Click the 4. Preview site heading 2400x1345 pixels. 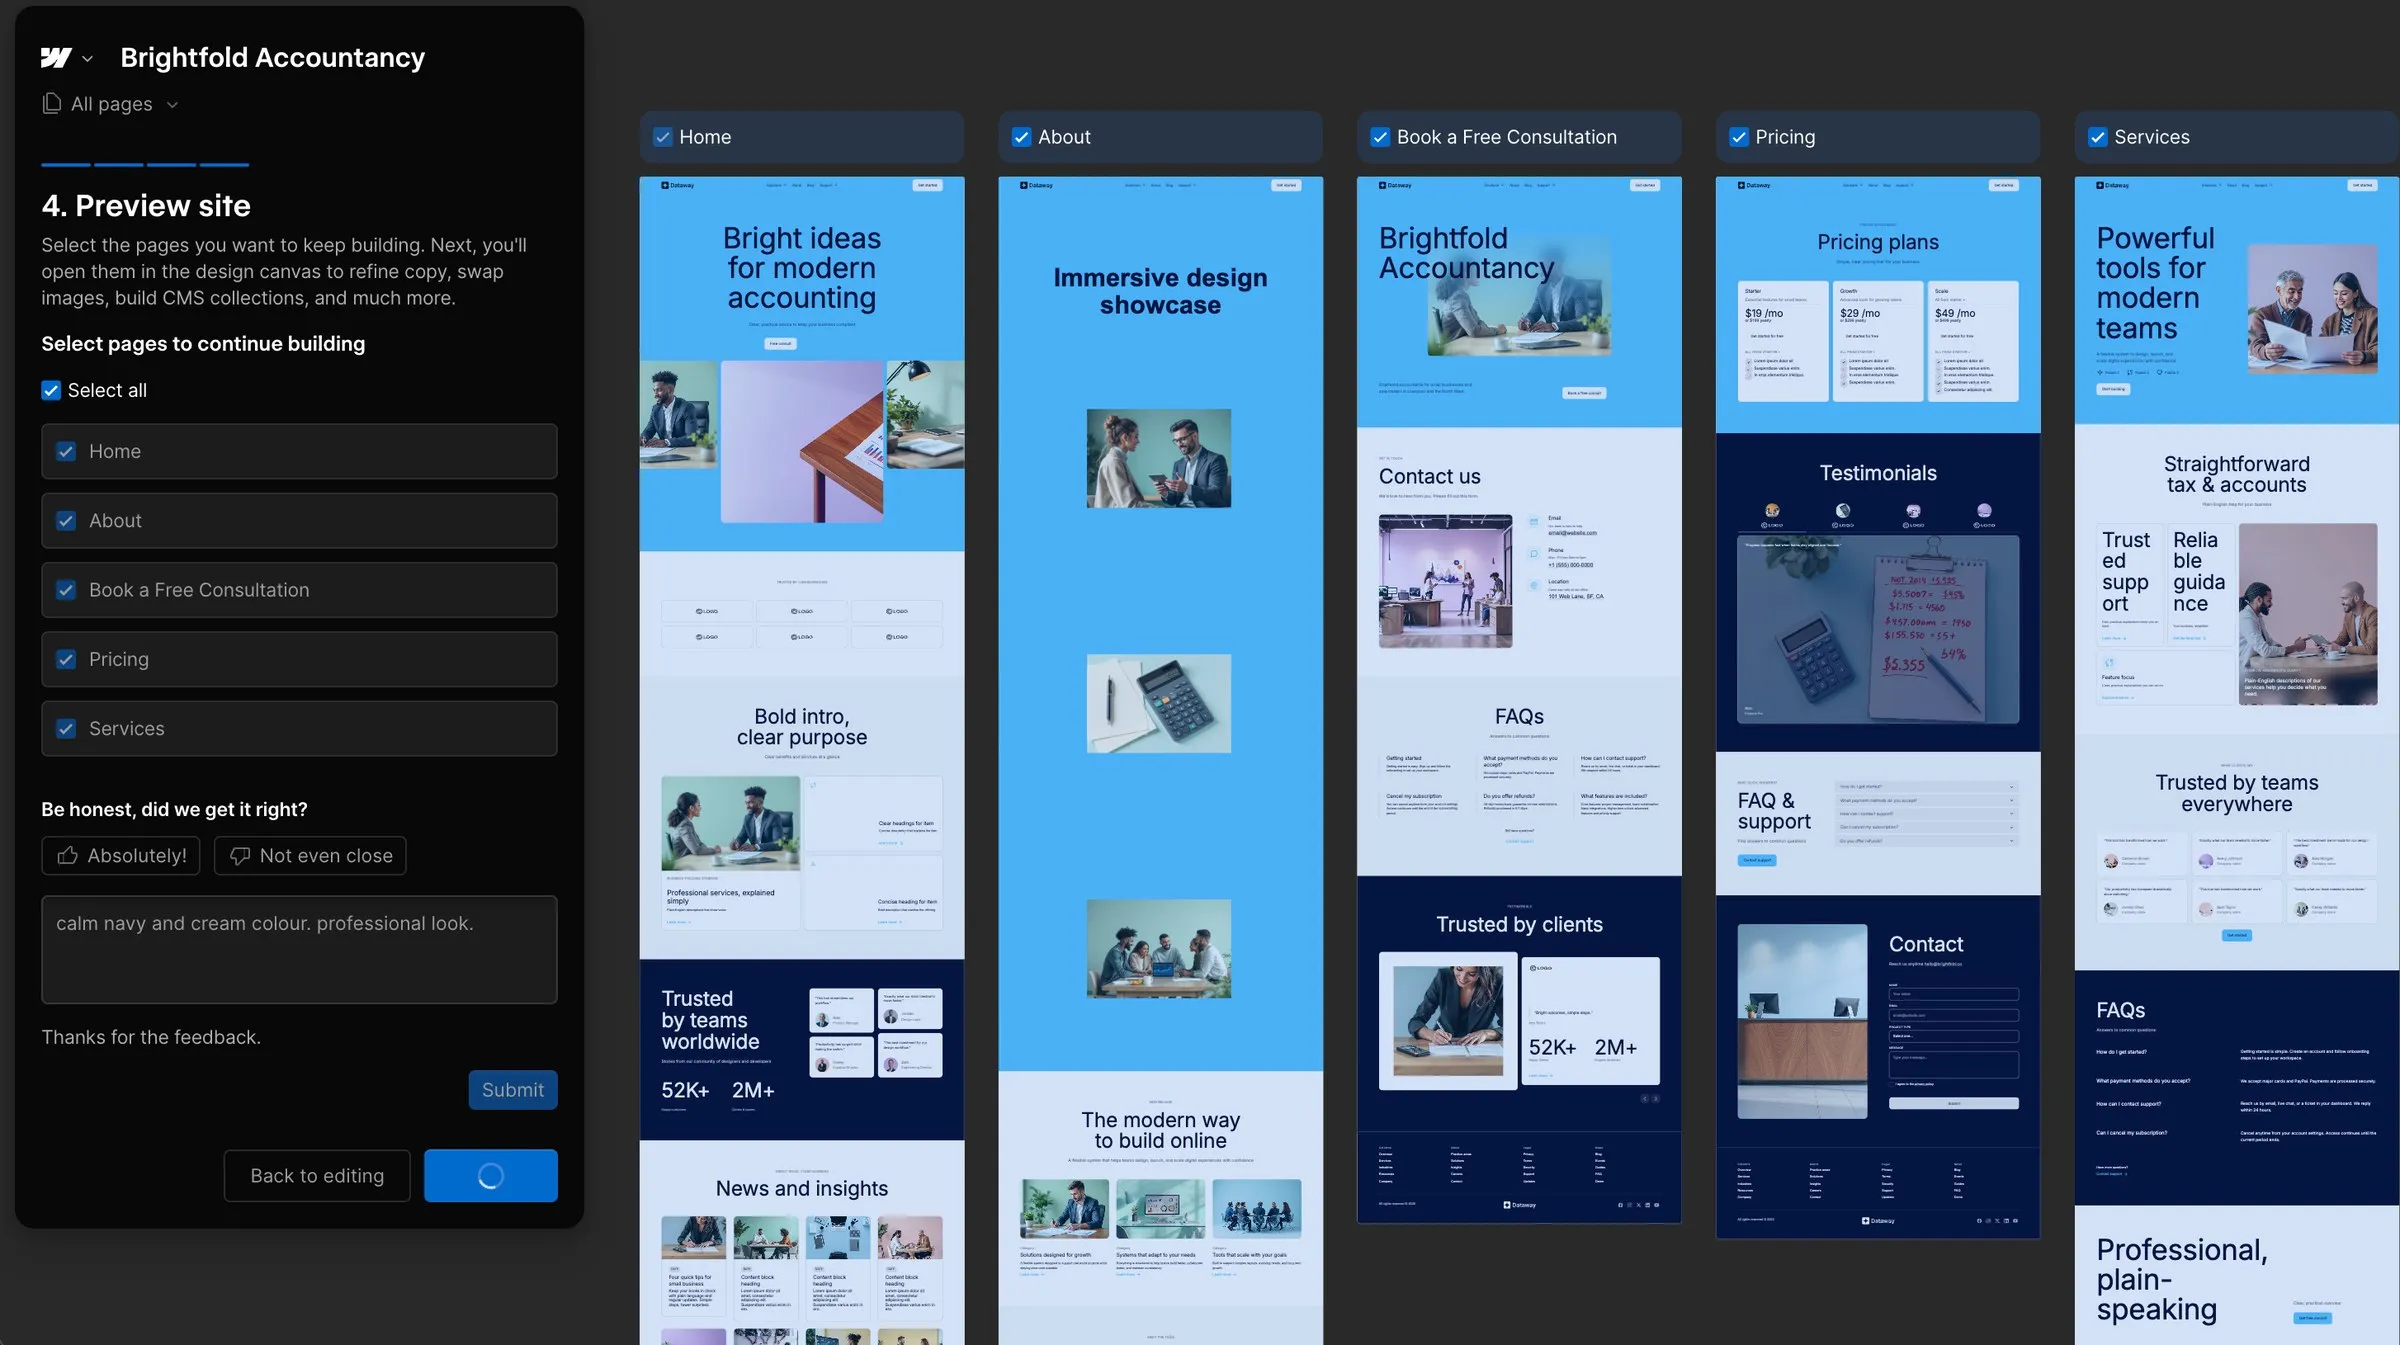tap(146, 206)
